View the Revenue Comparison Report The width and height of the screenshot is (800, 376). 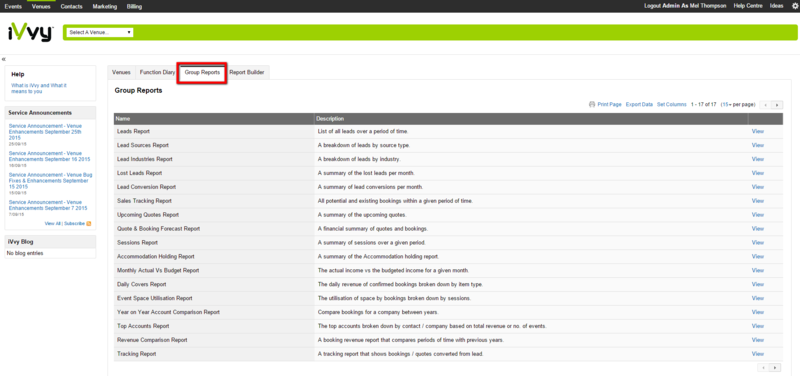tap(758, 340)
